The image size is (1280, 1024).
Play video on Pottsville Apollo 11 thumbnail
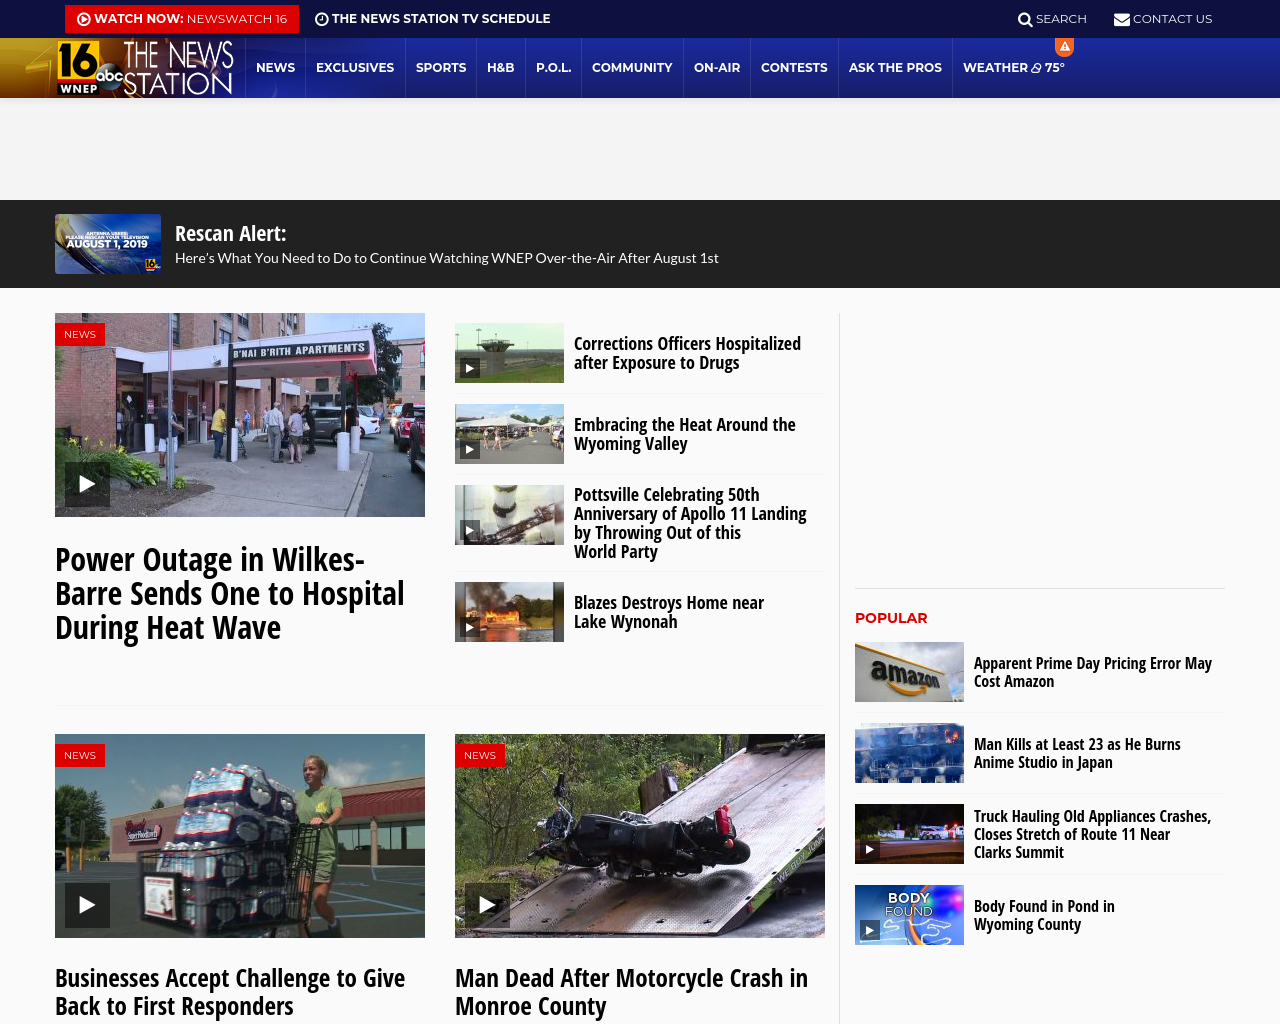(x=470, y=530)
